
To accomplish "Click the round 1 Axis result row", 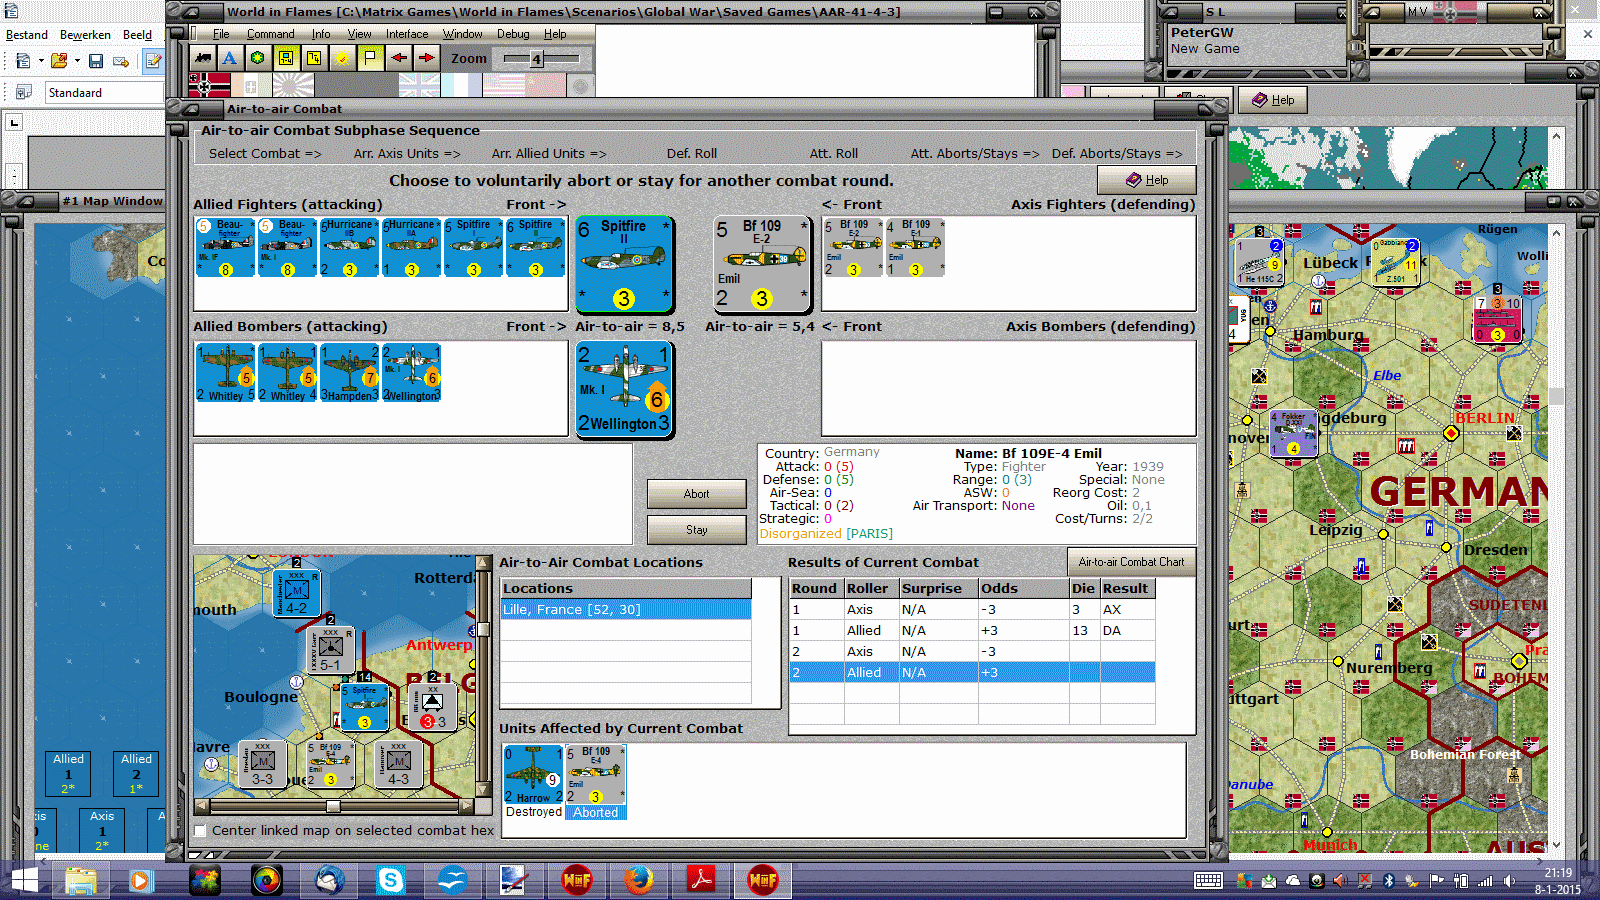I will [x=972, y=610].
